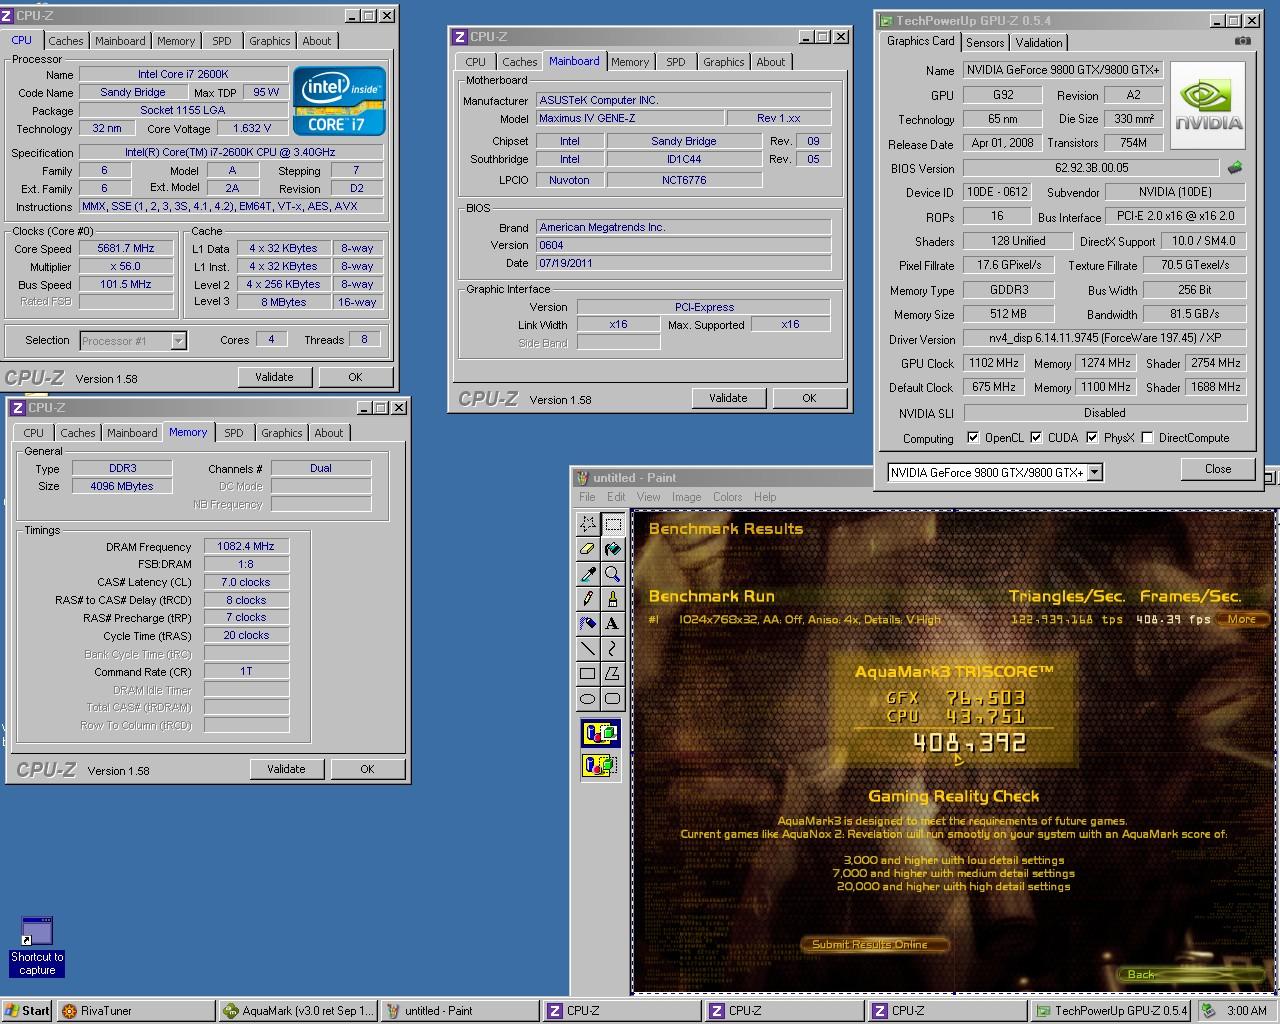Toggle the DirectCompute checkbox in GPU-Z

click(1147, 438)
